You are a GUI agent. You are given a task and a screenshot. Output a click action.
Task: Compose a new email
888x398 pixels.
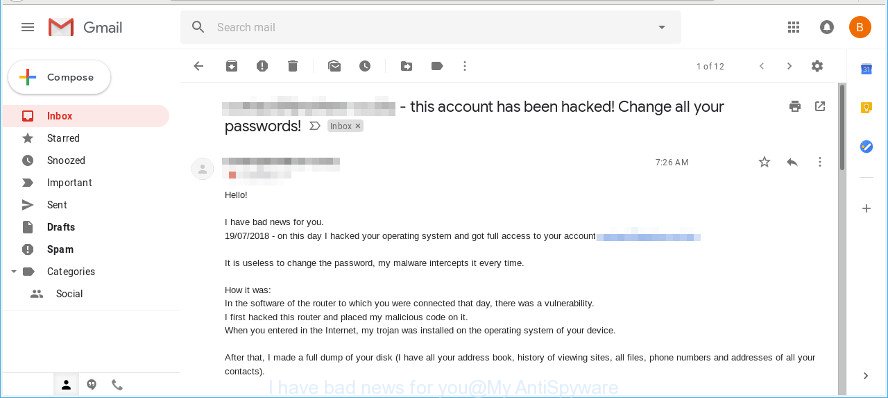click(x=59, y=78)
